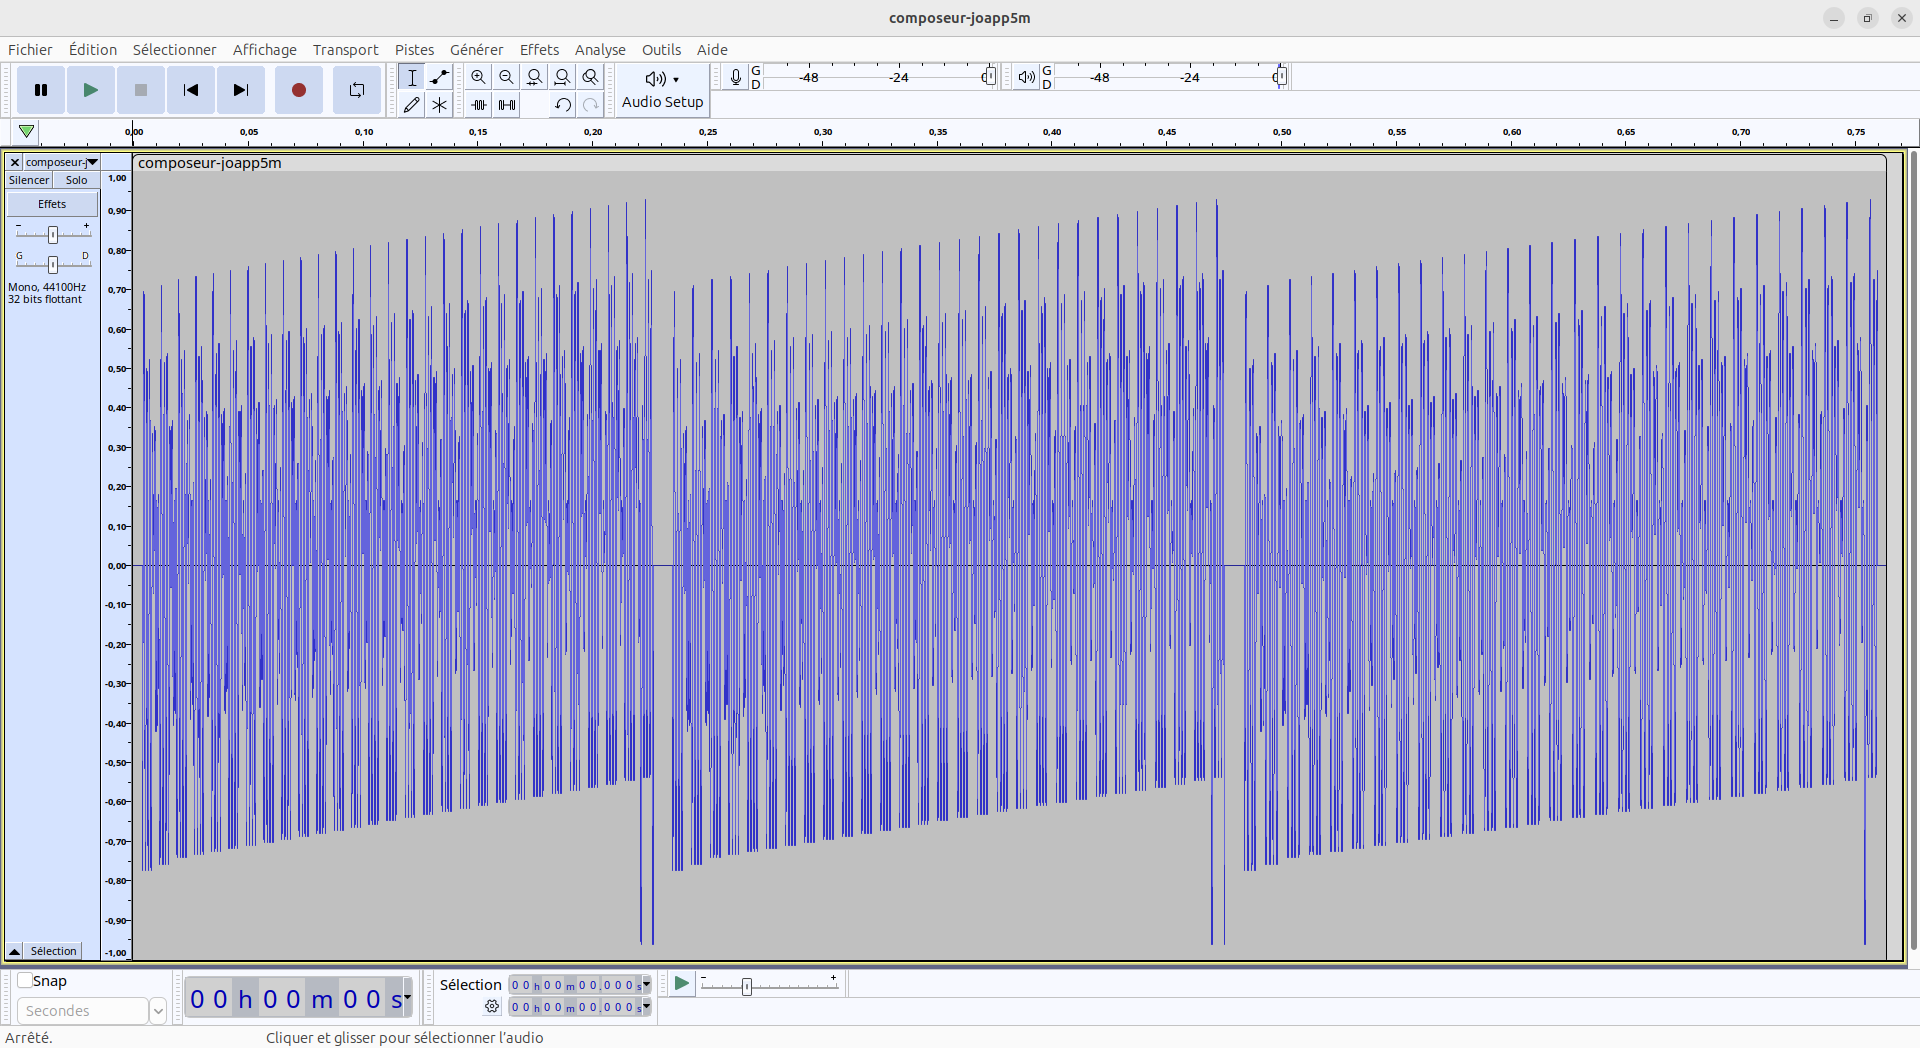Open the Audio Setup dropdown
The width and height of the screenshot is (1920, 1048).
662,90
